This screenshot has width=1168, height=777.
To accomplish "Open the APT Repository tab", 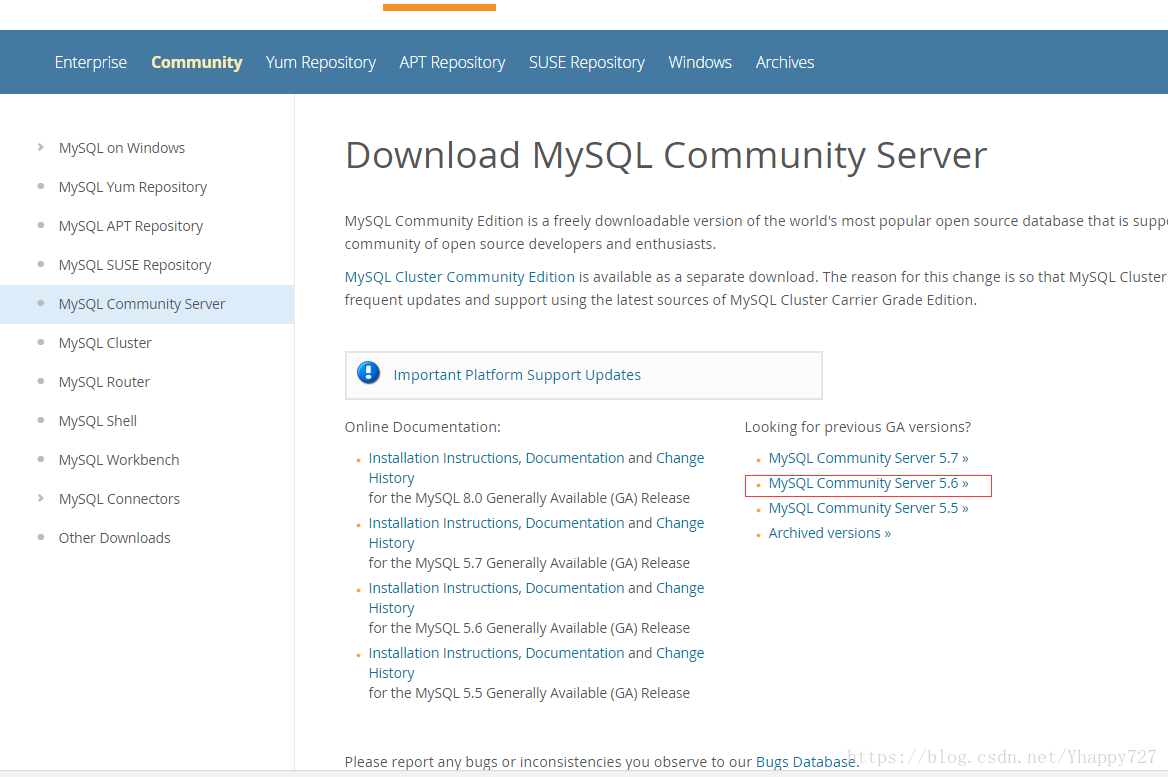I will (452, 63).
